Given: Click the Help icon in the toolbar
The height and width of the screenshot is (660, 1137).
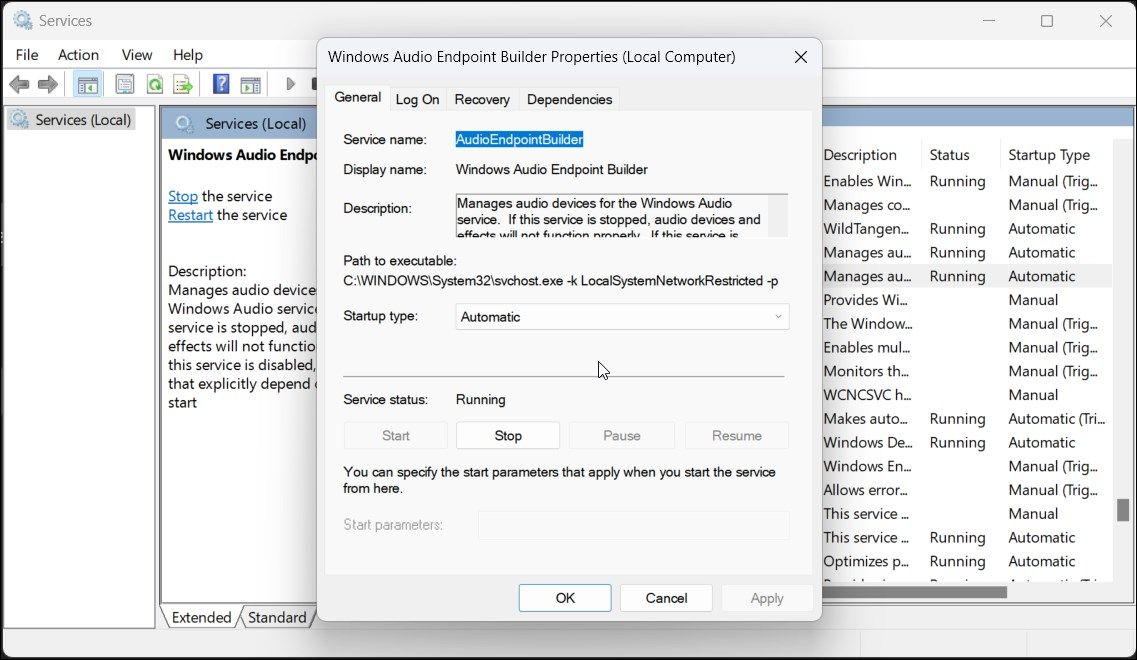Looking at the screenshot, I should pyautogui.click(x=220, y=84).
